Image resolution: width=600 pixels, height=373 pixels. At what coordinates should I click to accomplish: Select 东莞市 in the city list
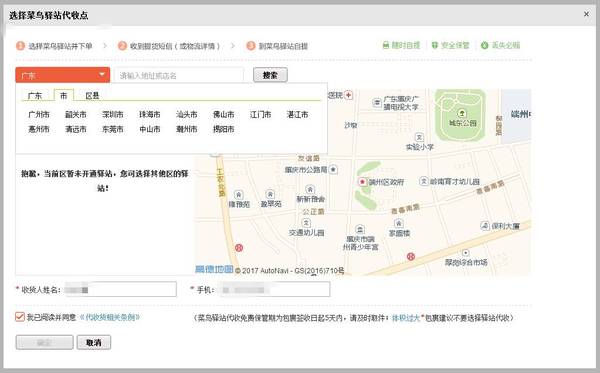(x=113, y=129)
